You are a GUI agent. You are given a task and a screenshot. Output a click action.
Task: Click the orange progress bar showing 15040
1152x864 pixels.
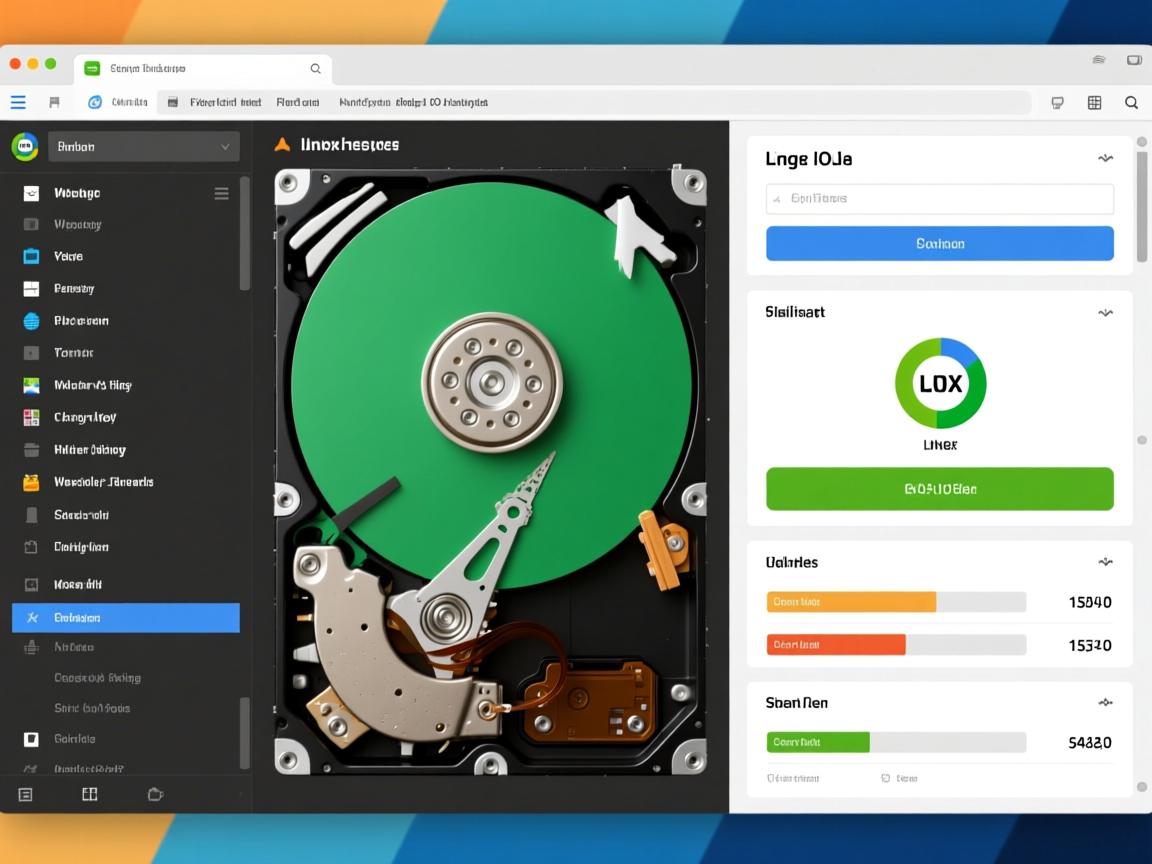[851, 602]
